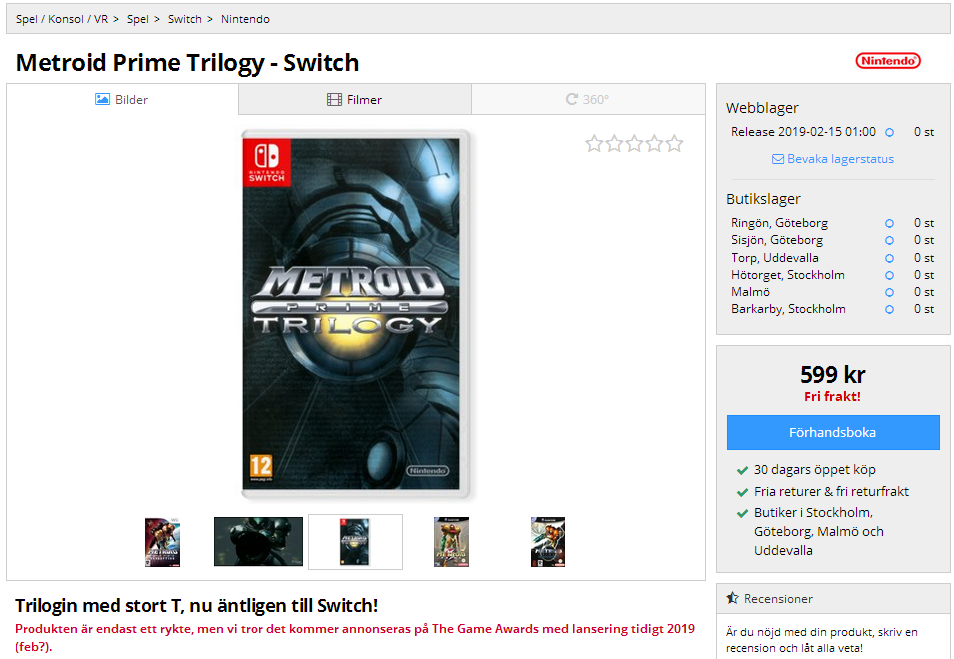
Task: Click the first rating star
Action: [x=594, y=144]
